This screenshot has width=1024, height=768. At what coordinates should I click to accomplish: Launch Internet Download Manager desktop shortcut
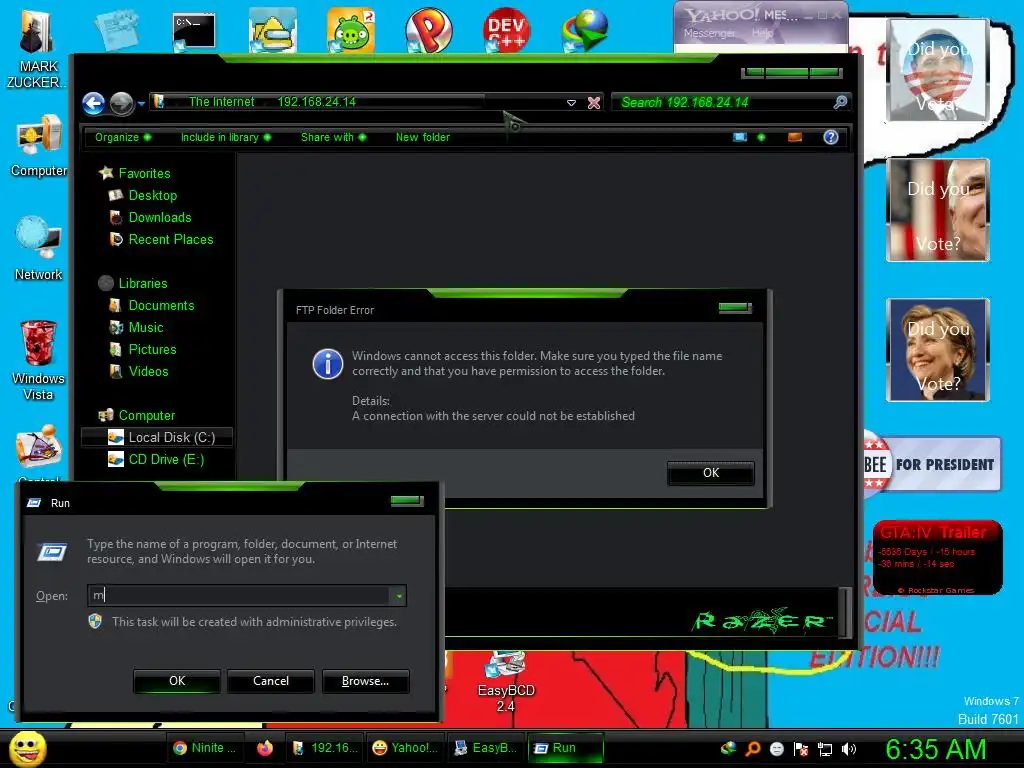coord(584,30)
